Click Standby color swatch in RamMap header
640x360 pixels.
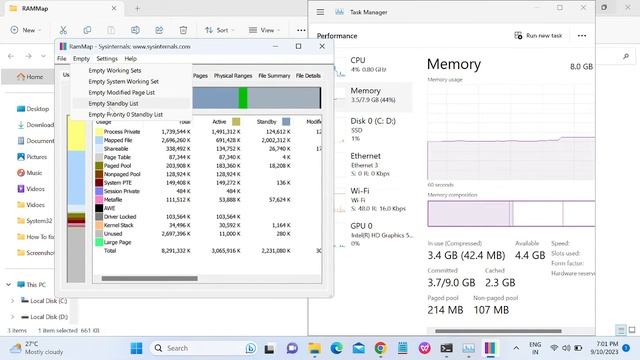286,122
